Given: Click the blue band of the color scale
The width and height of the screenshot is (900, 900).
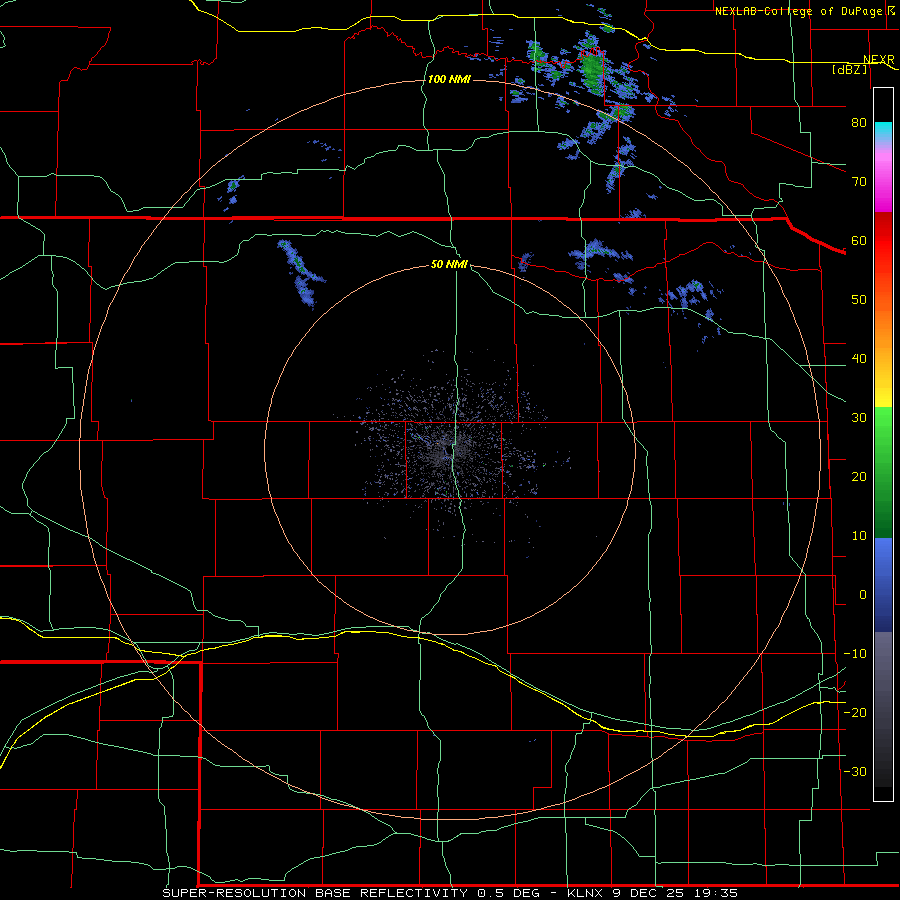Looking at the screenshot, I should tap(883, 585).
